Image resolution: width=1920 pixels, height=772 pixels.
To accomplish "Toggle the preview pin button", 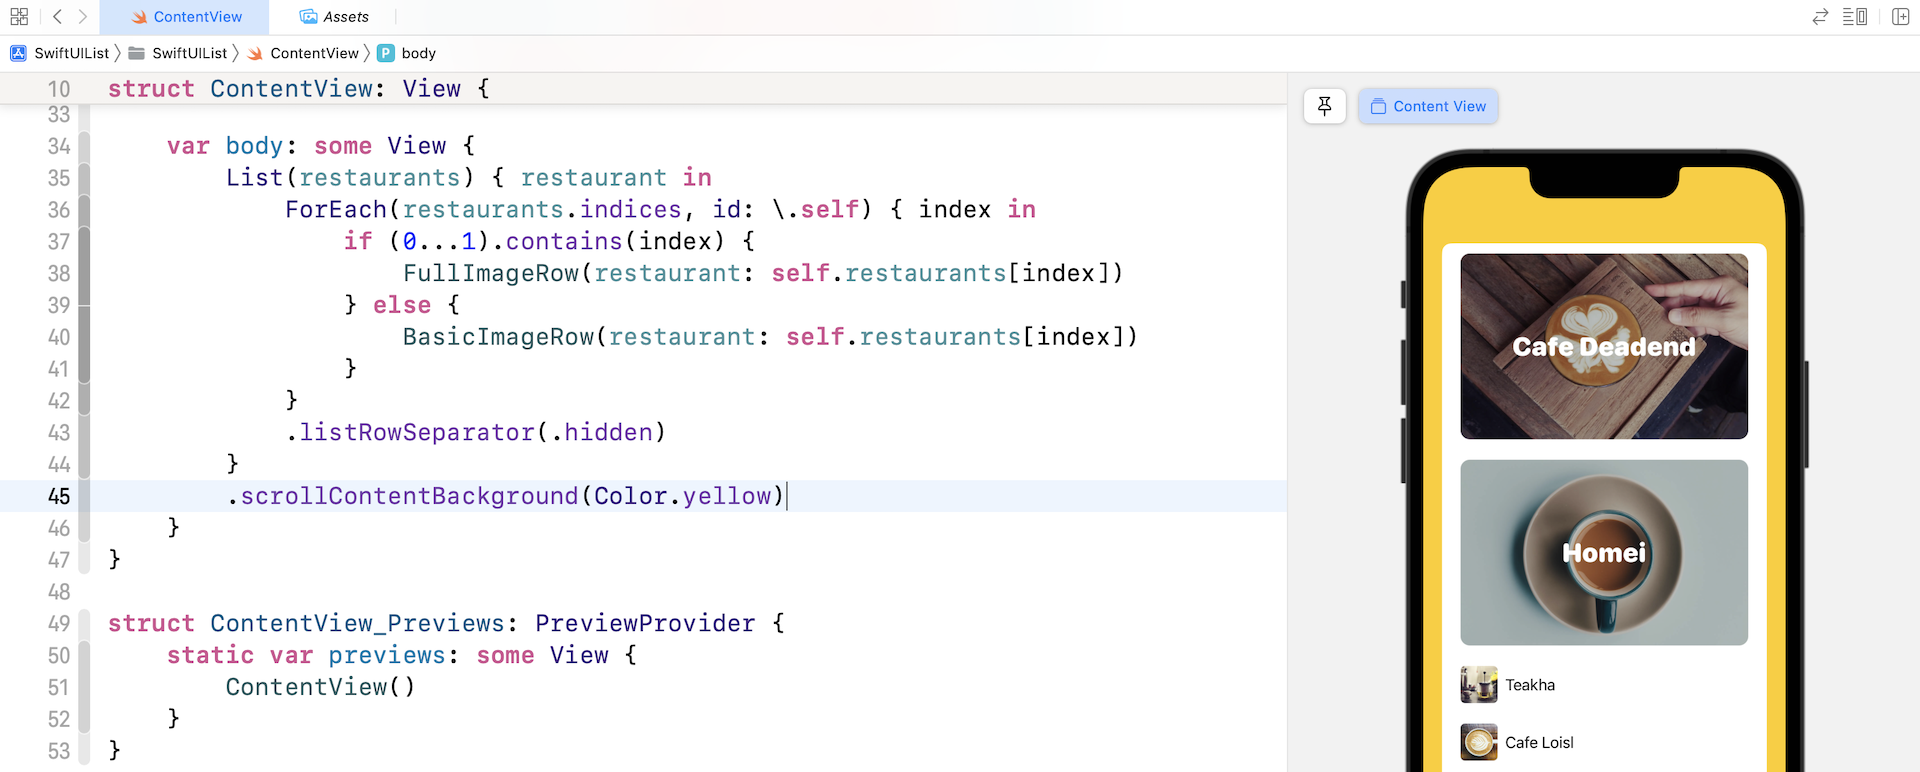I will point(1325,106).
